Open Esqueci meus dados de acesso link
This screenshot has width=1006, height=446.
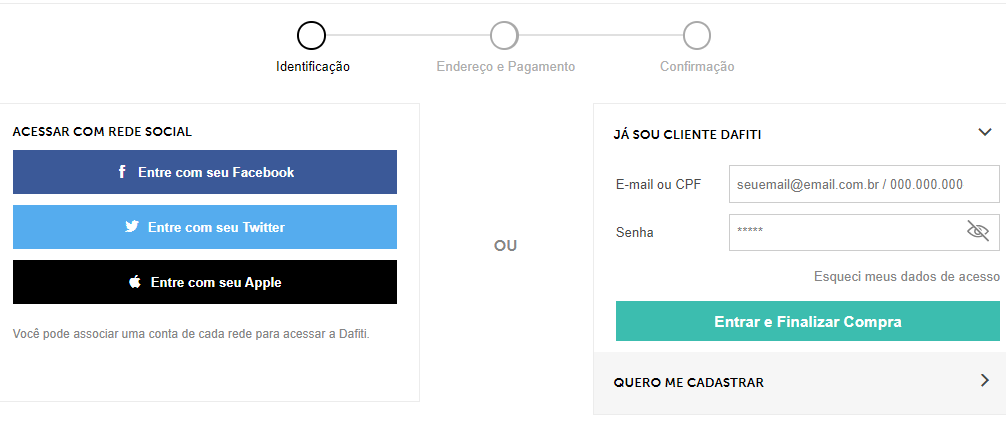pos(906,276)
